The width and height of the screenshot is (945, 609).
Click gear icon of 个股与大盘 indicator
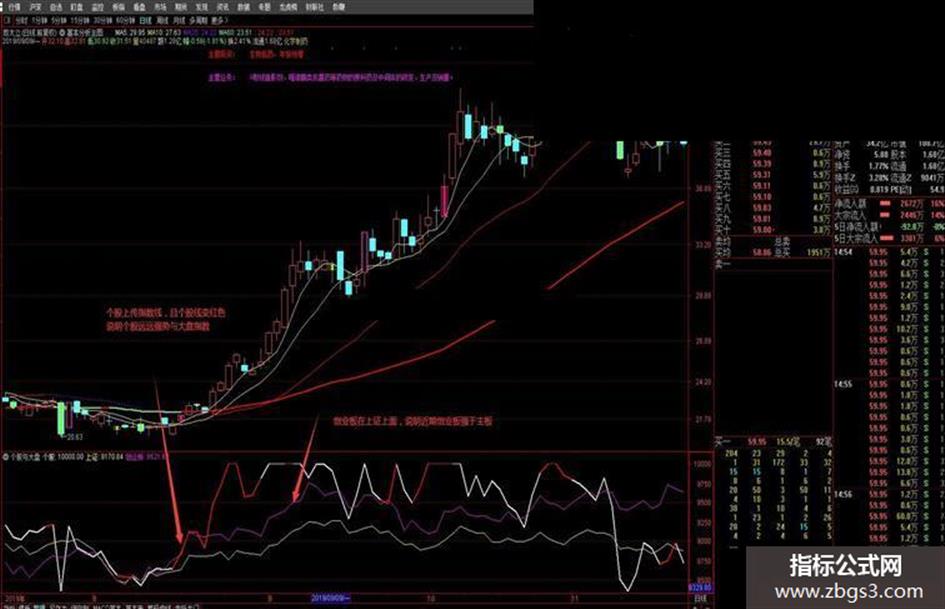[7, 456]
